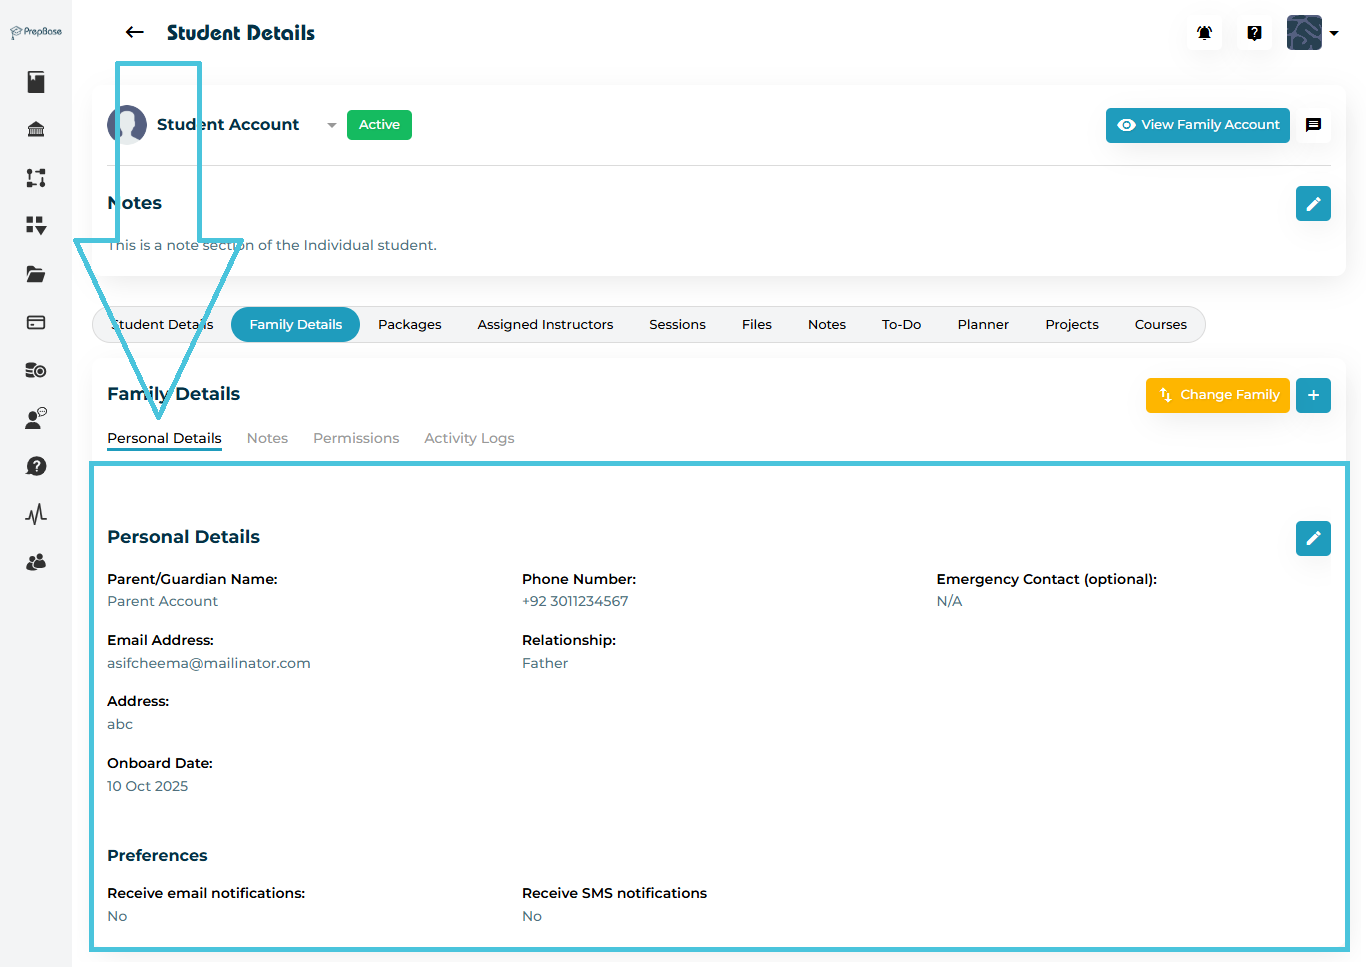Open the bank building icon in sidebar
Image resolution: width=1366 pixels, height=967 pixels.
[36, 129]
